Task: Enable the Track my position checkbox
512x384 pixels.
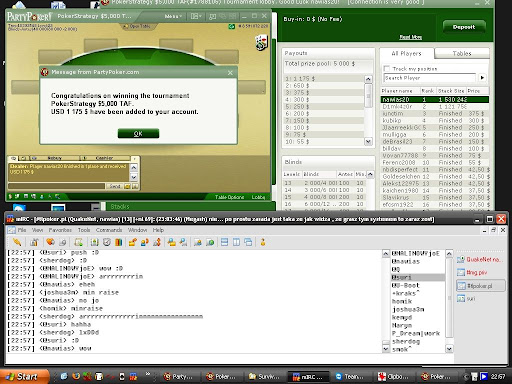Action: [x=387, y=69]
